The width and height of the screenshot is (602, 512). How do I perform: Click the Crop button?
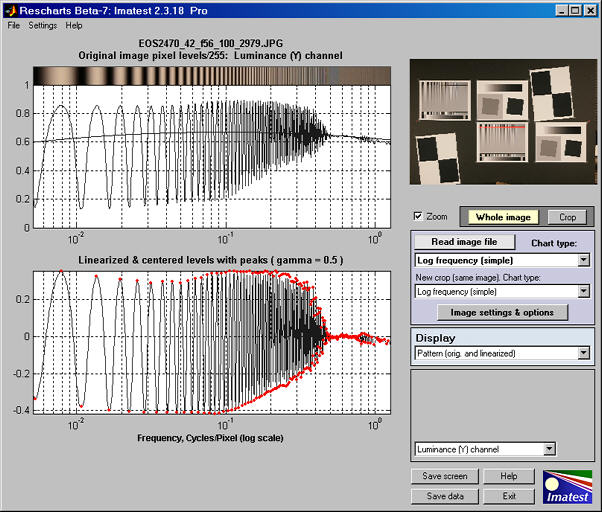(567, 217)
